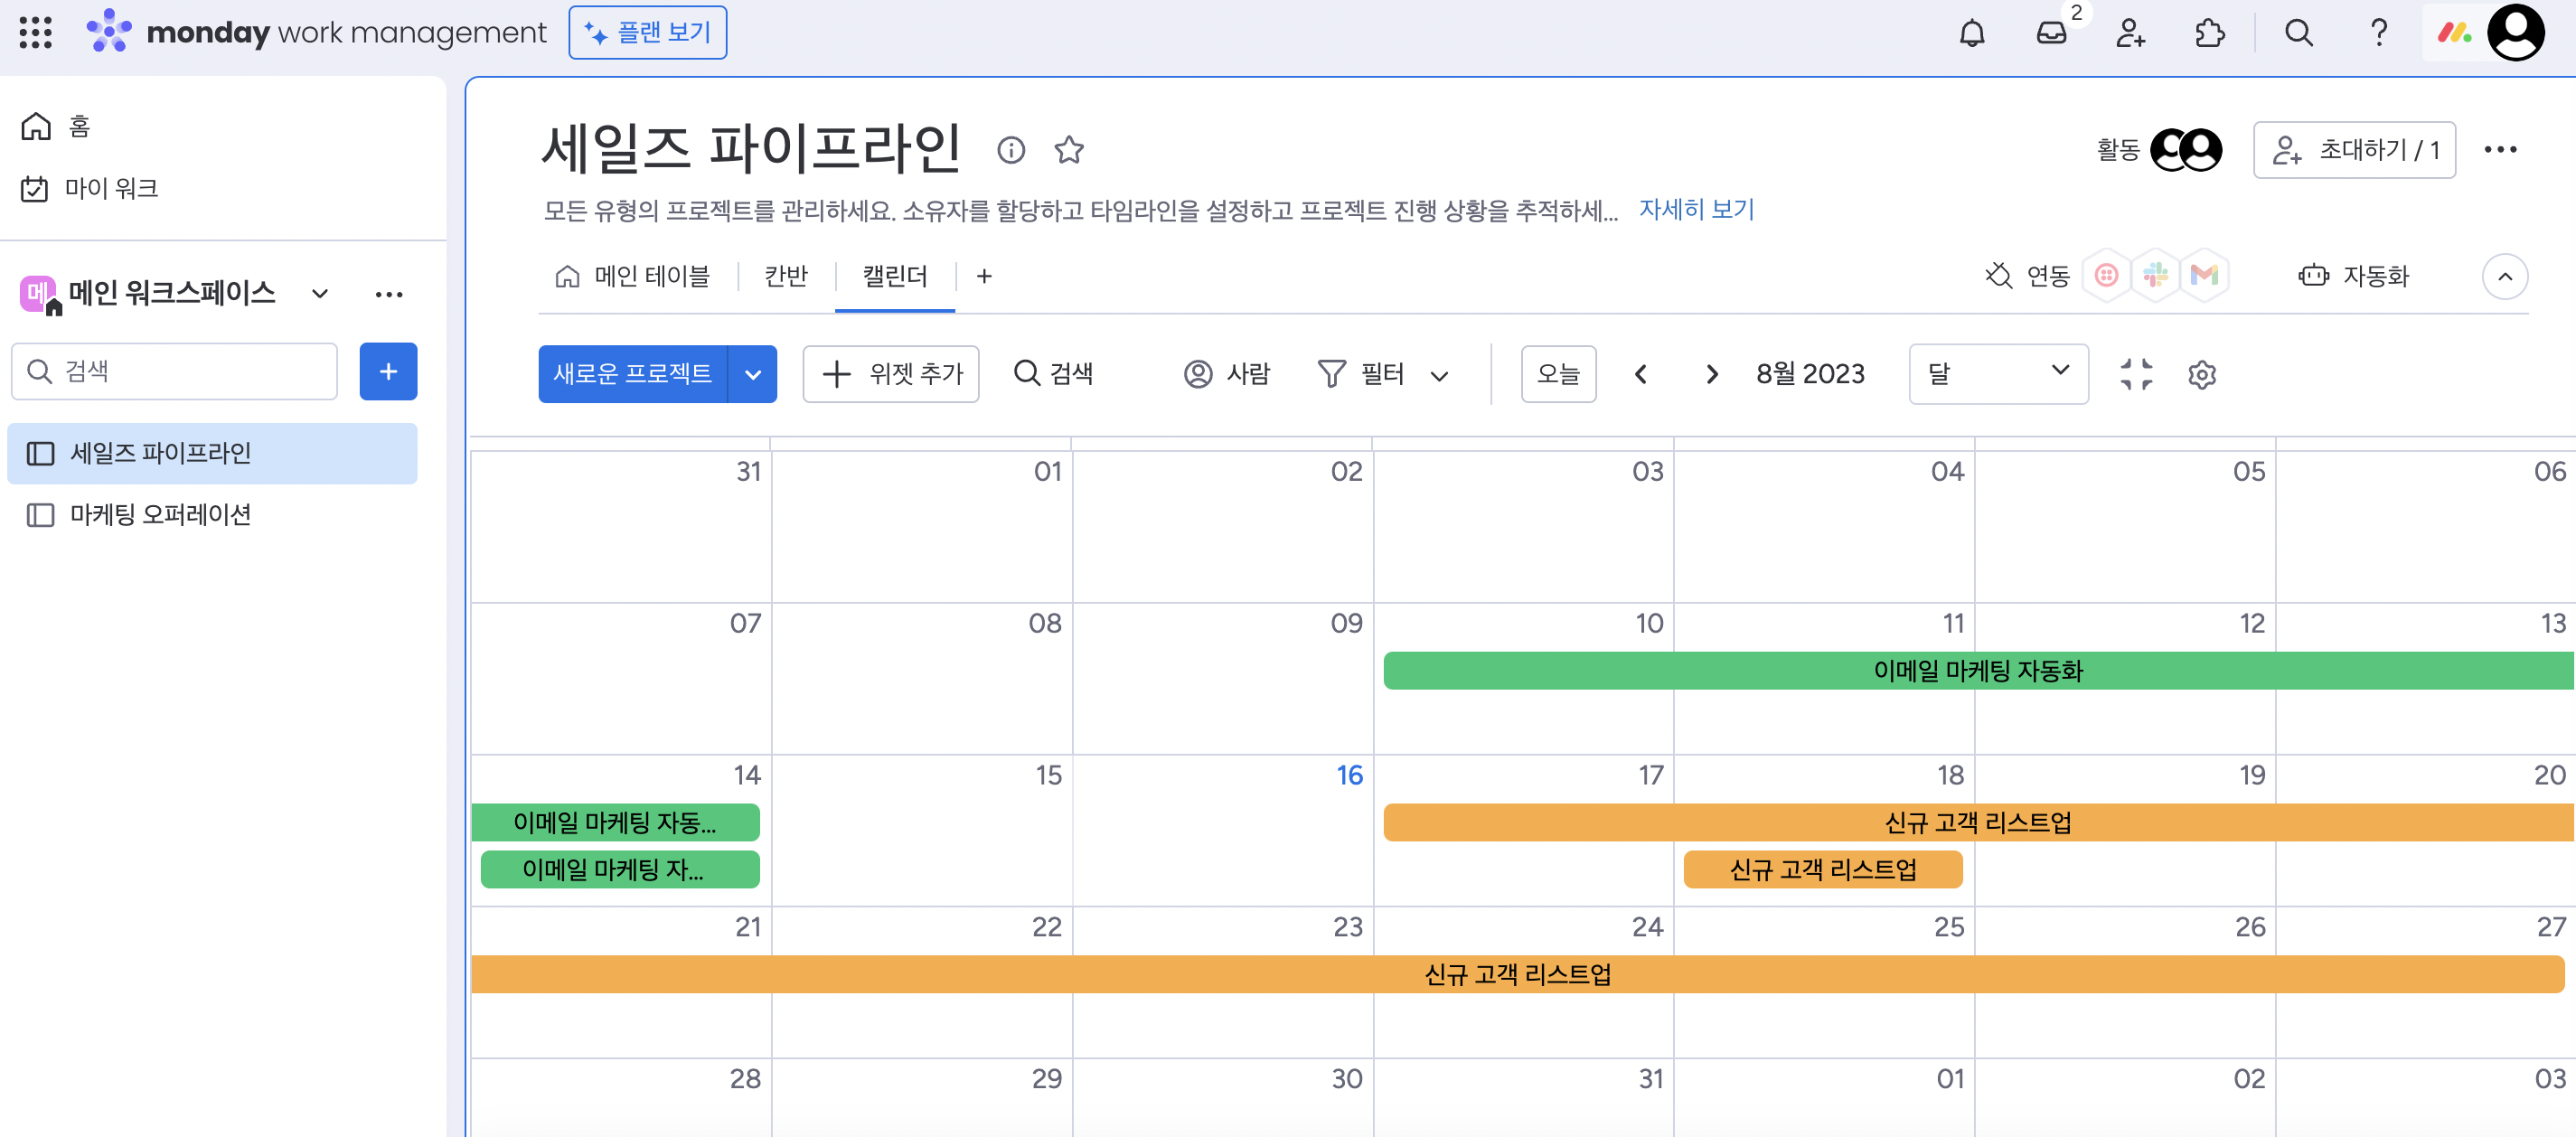This screenshot has width=2576, height=1137.
Task: Toggle favorite star for 세일즈 파이프라인
Action: pyautogui.click(x=1069, y=150)
